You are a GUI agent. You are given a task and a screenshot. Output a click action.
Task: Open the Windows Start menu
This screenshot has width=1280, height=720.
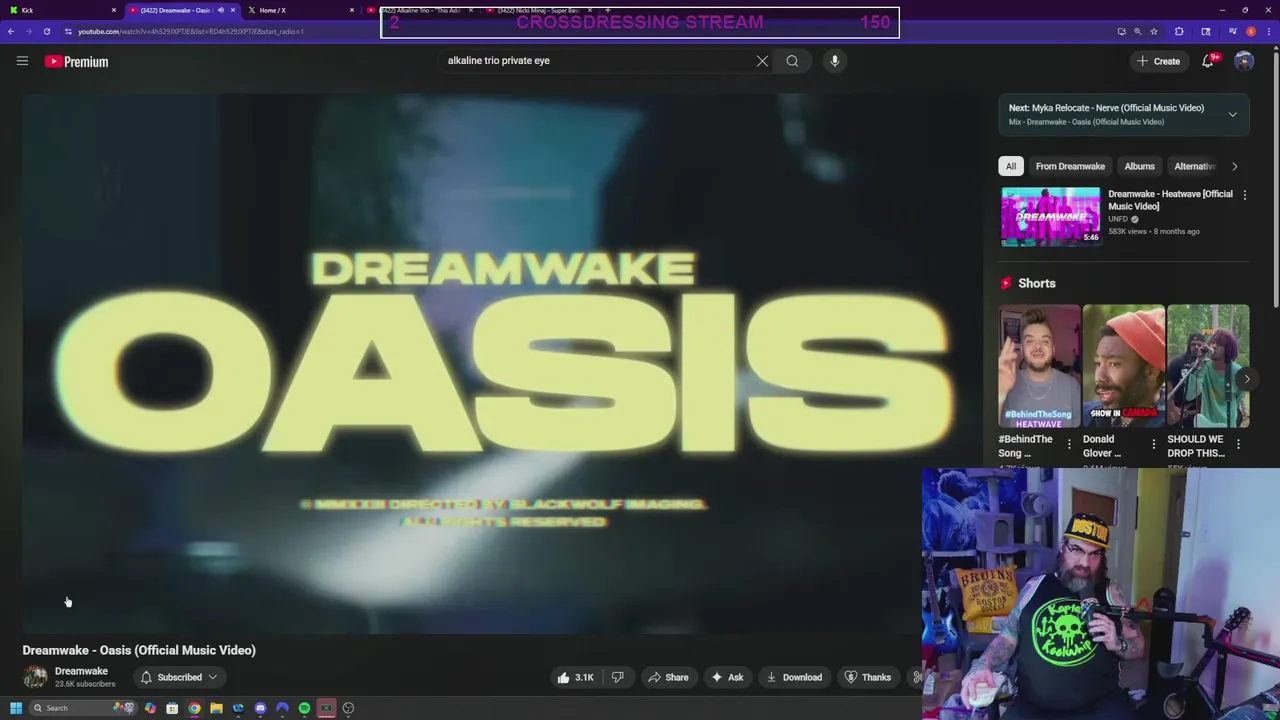(16, 708)
